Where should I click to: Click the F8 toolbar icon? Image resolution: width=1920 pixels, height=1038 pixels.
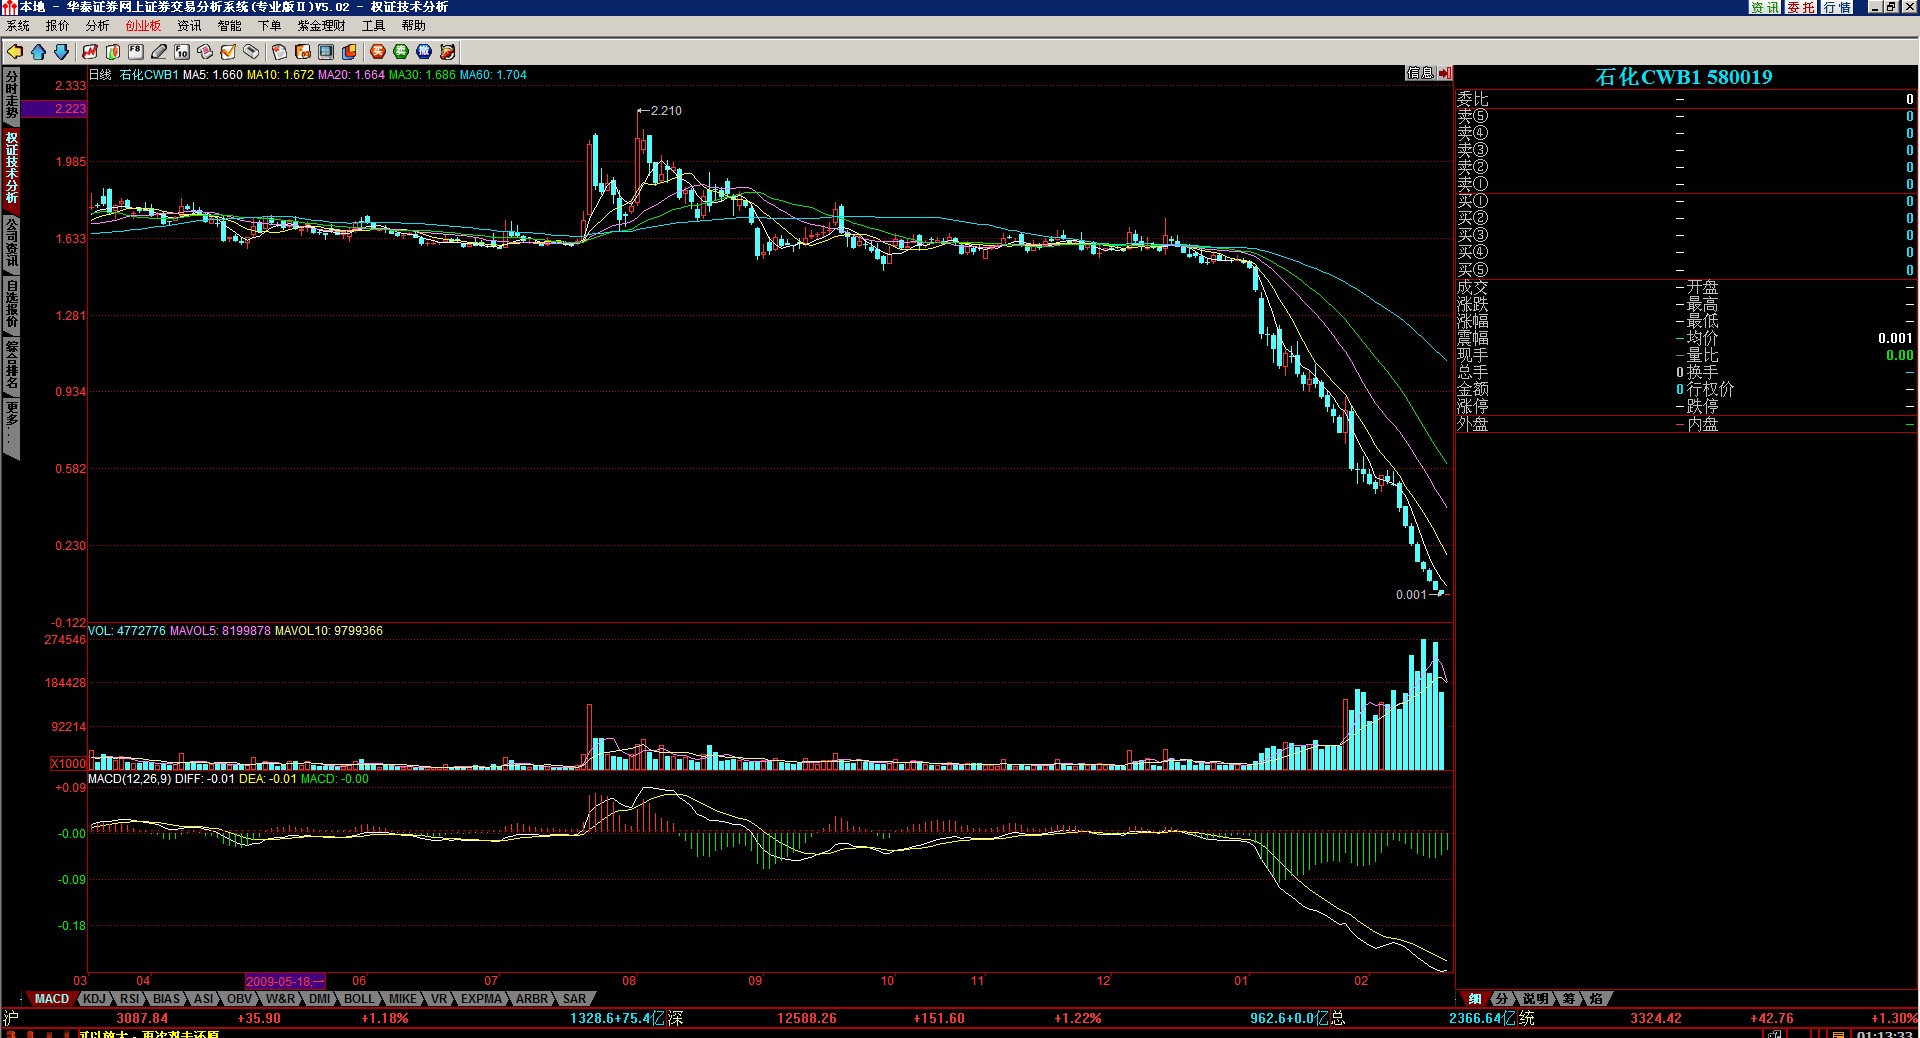click(x=136, y=52)
